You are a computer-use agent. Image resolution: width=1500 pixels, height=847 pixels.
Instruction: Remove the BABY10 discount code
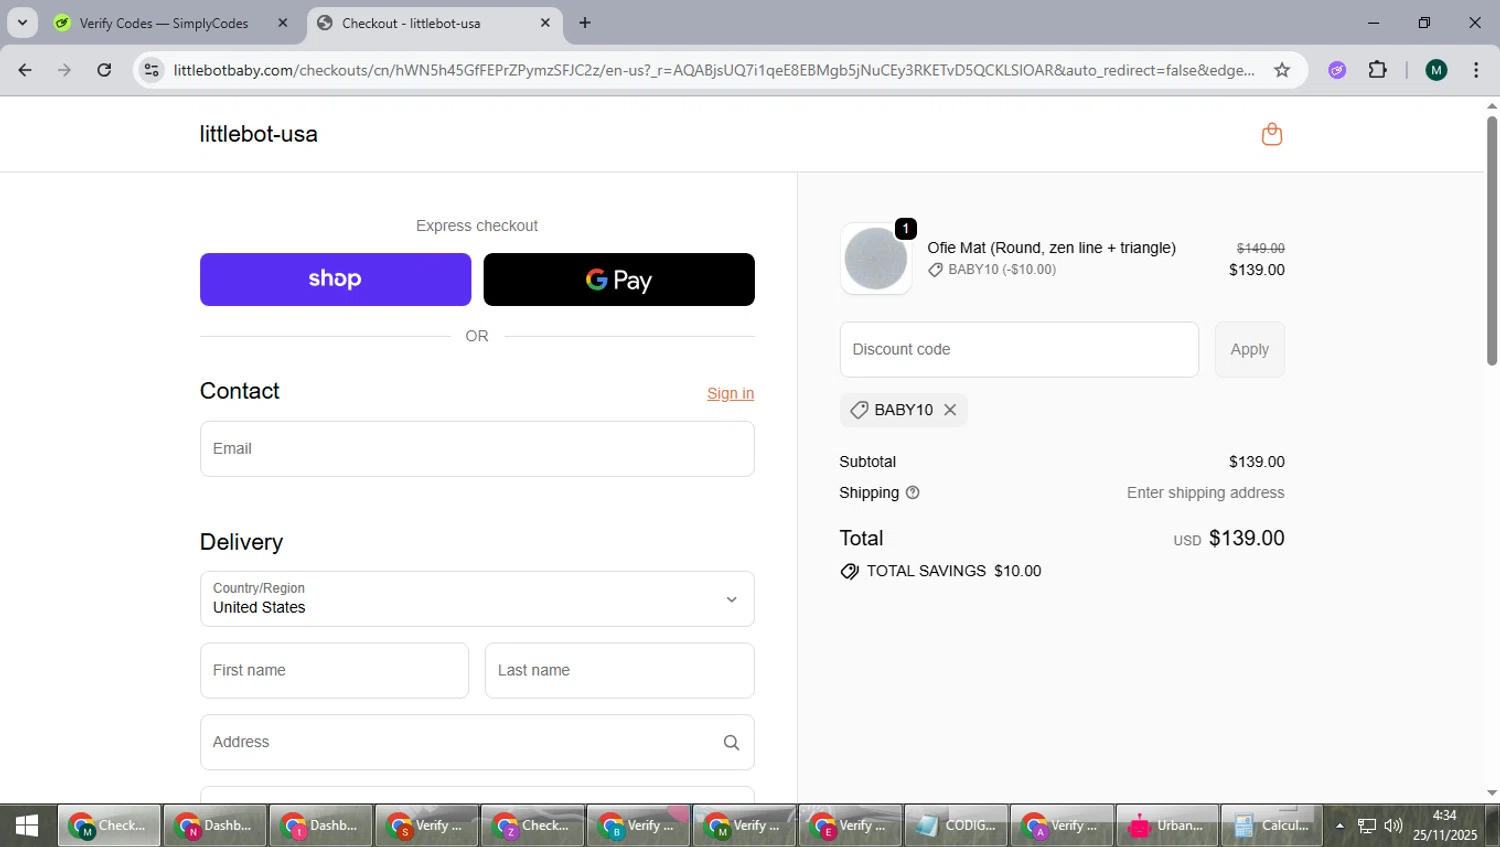click(x=950, y=410)
